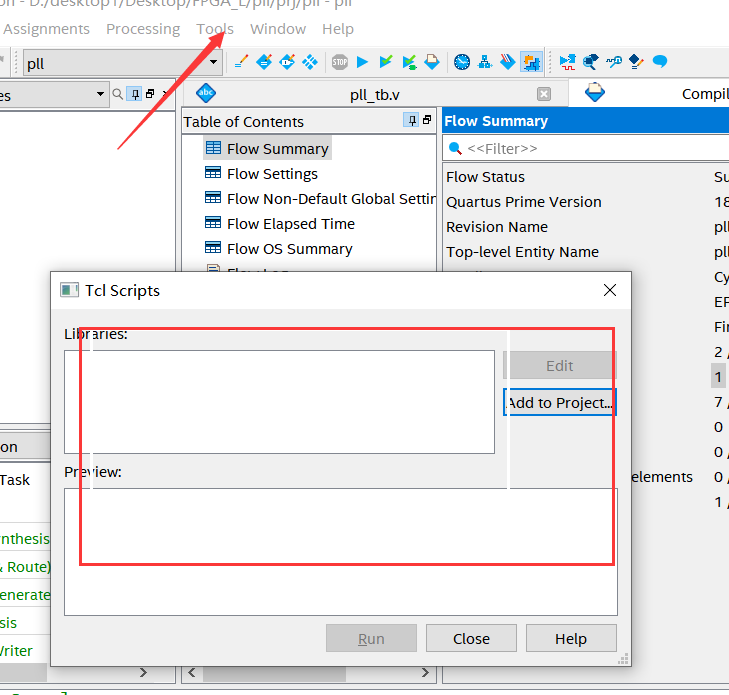
Task: Open the Programmer toolbar icon
Action: tap(508, 62)
